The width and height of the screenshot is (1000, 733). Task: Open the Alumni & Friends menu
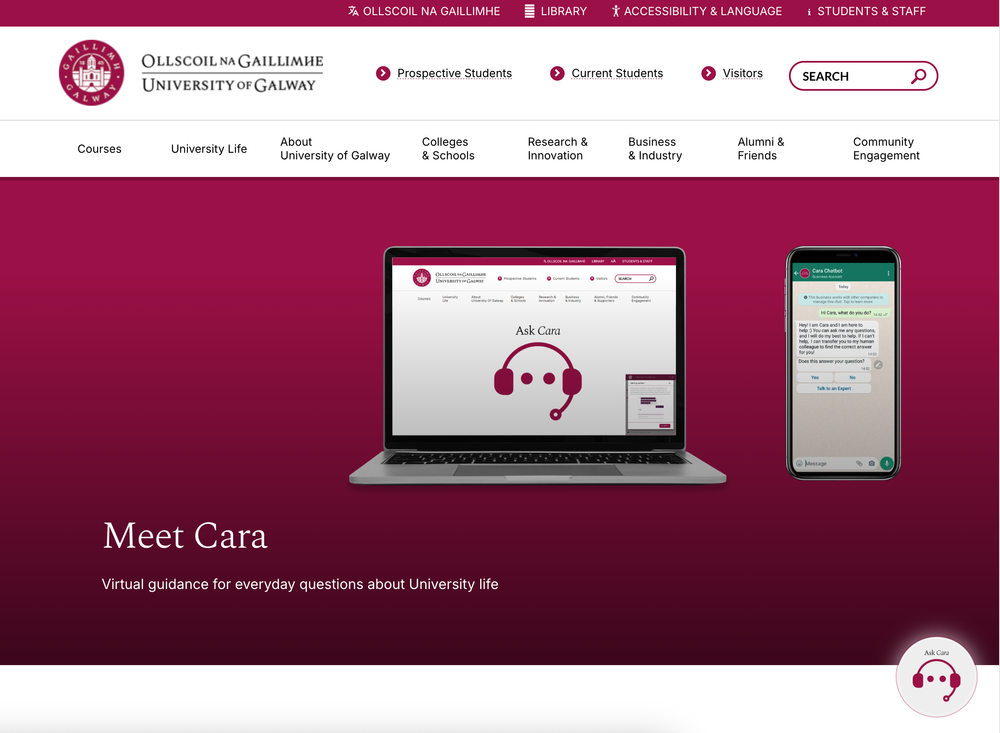pos(761,149)
